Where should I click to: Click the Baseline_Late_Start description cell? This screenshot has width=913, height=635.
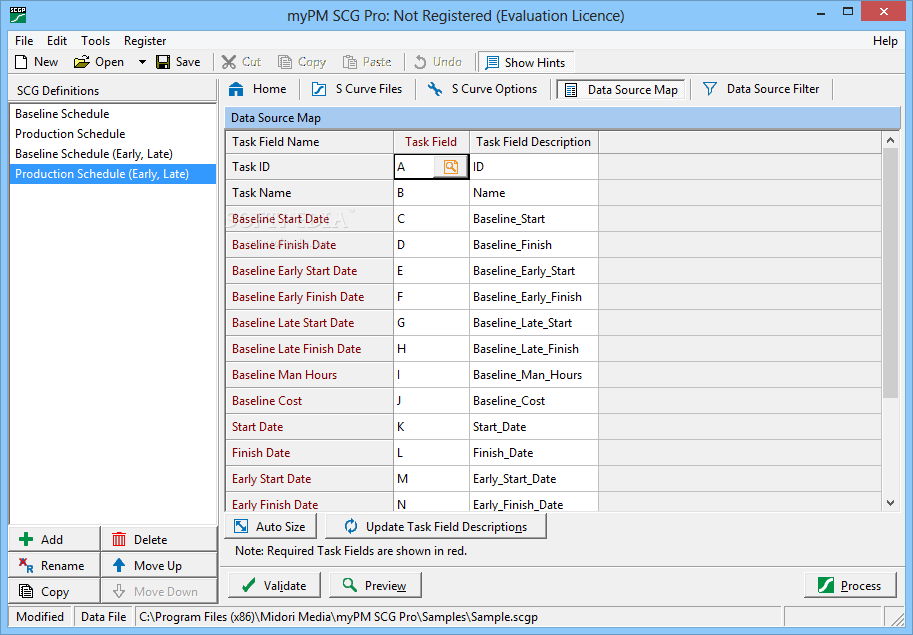pos(533,323)
